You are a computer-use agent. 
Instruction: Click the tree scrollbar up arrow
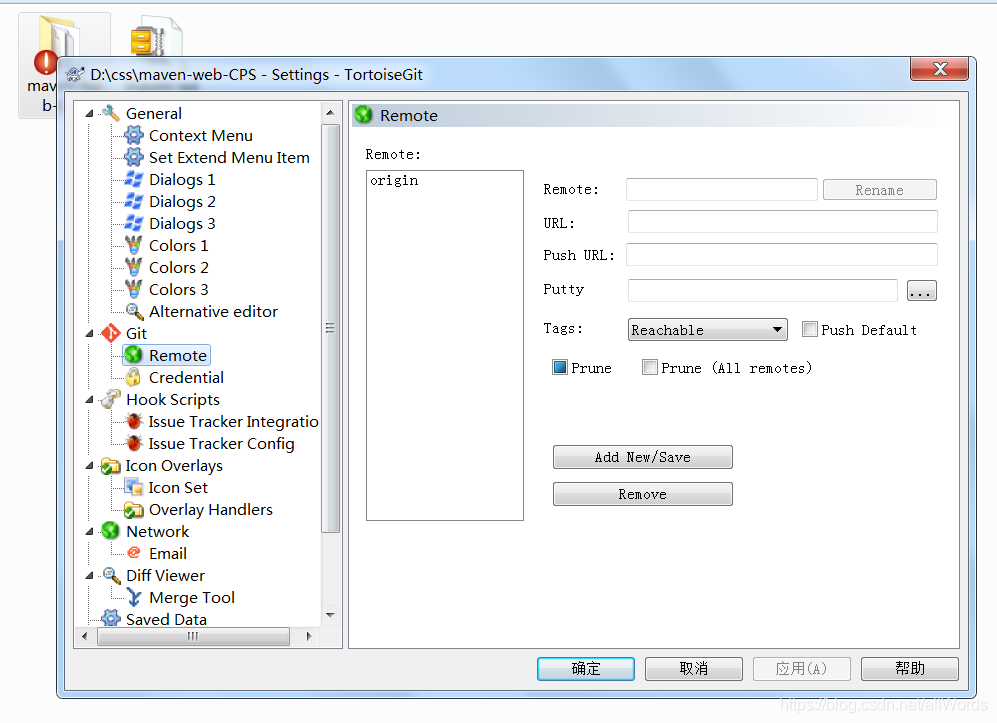330,113
